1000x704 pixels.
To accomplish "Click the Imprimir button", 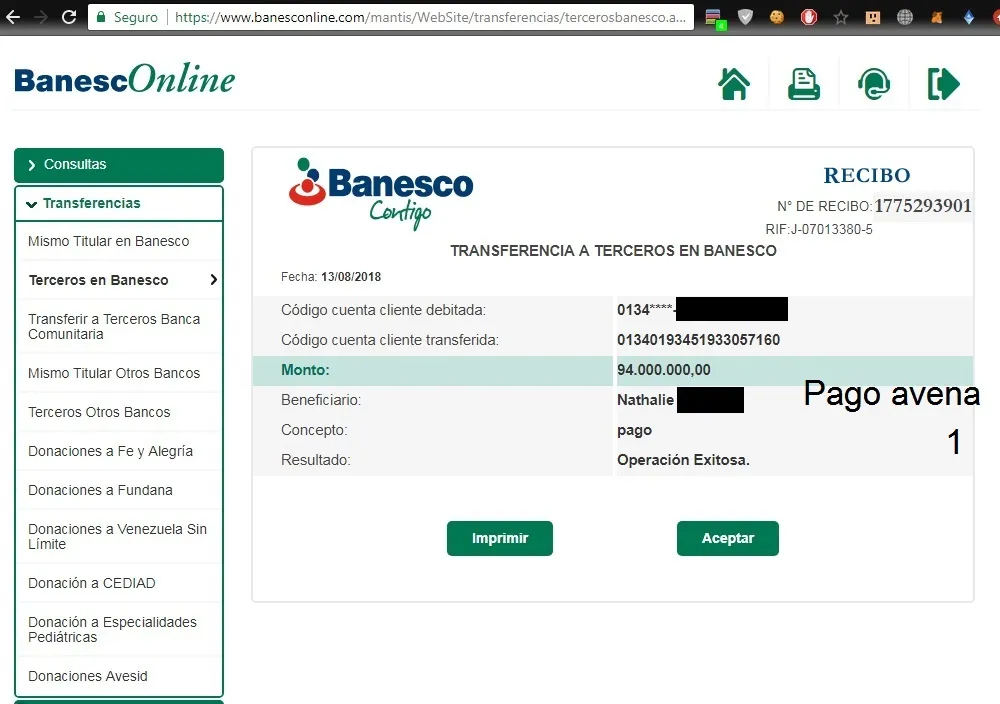I will tap(500, 538).
